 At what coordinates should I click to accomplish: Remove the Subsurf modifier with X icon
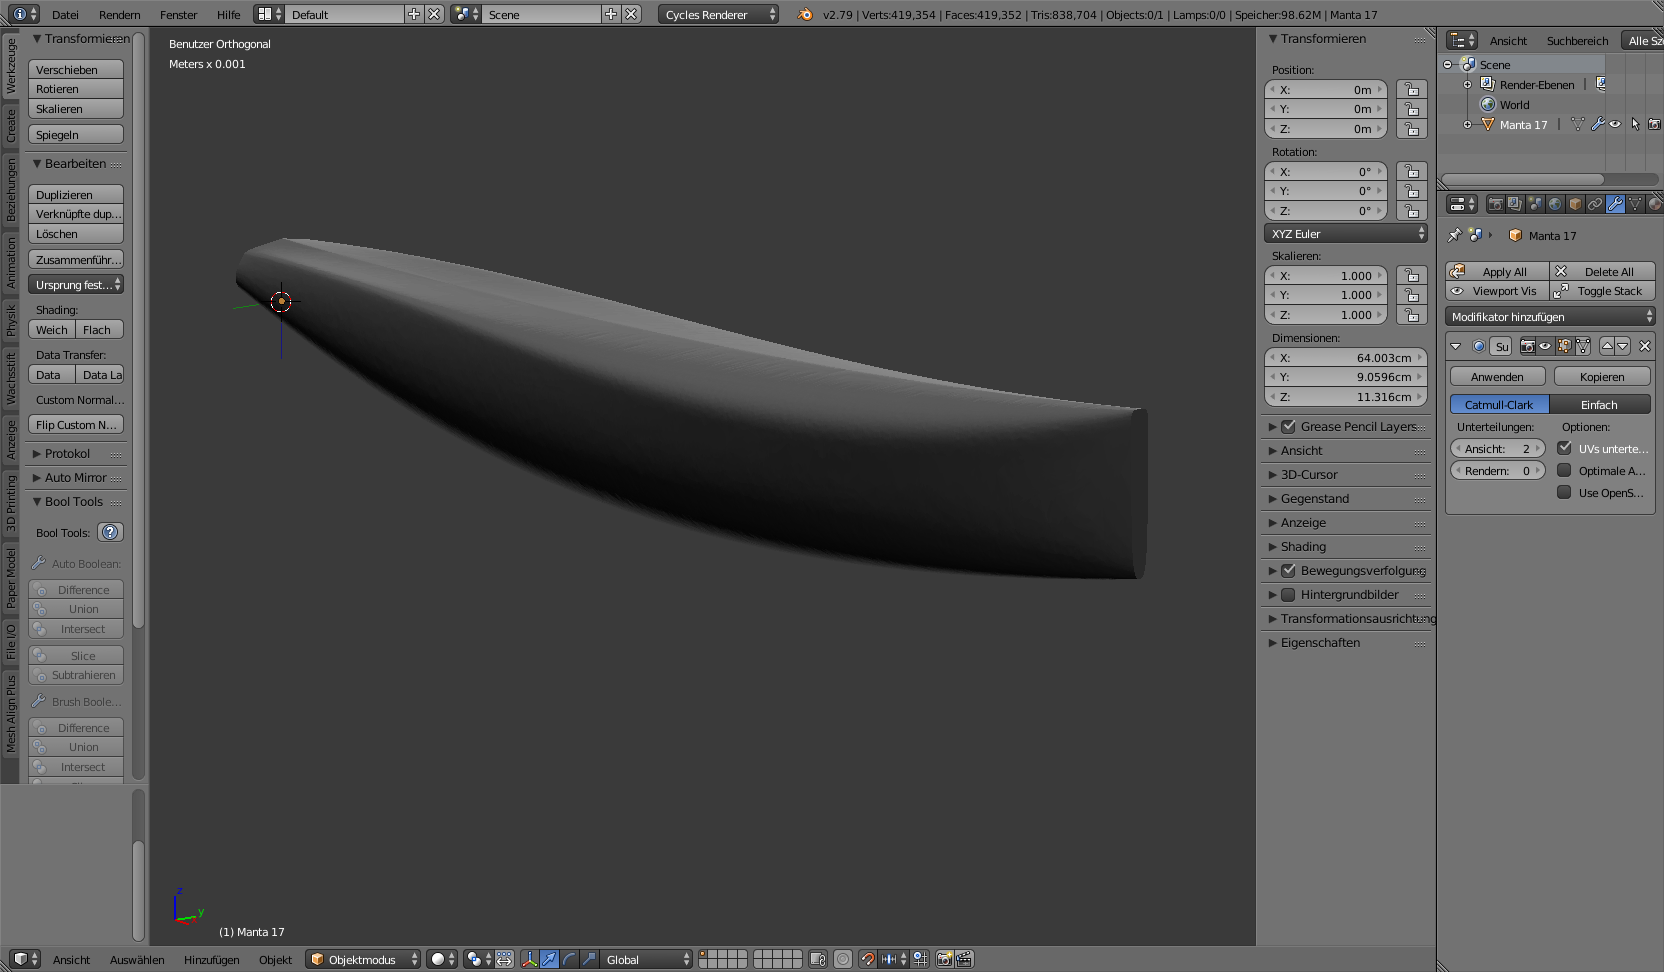[x=1645, y=346]
